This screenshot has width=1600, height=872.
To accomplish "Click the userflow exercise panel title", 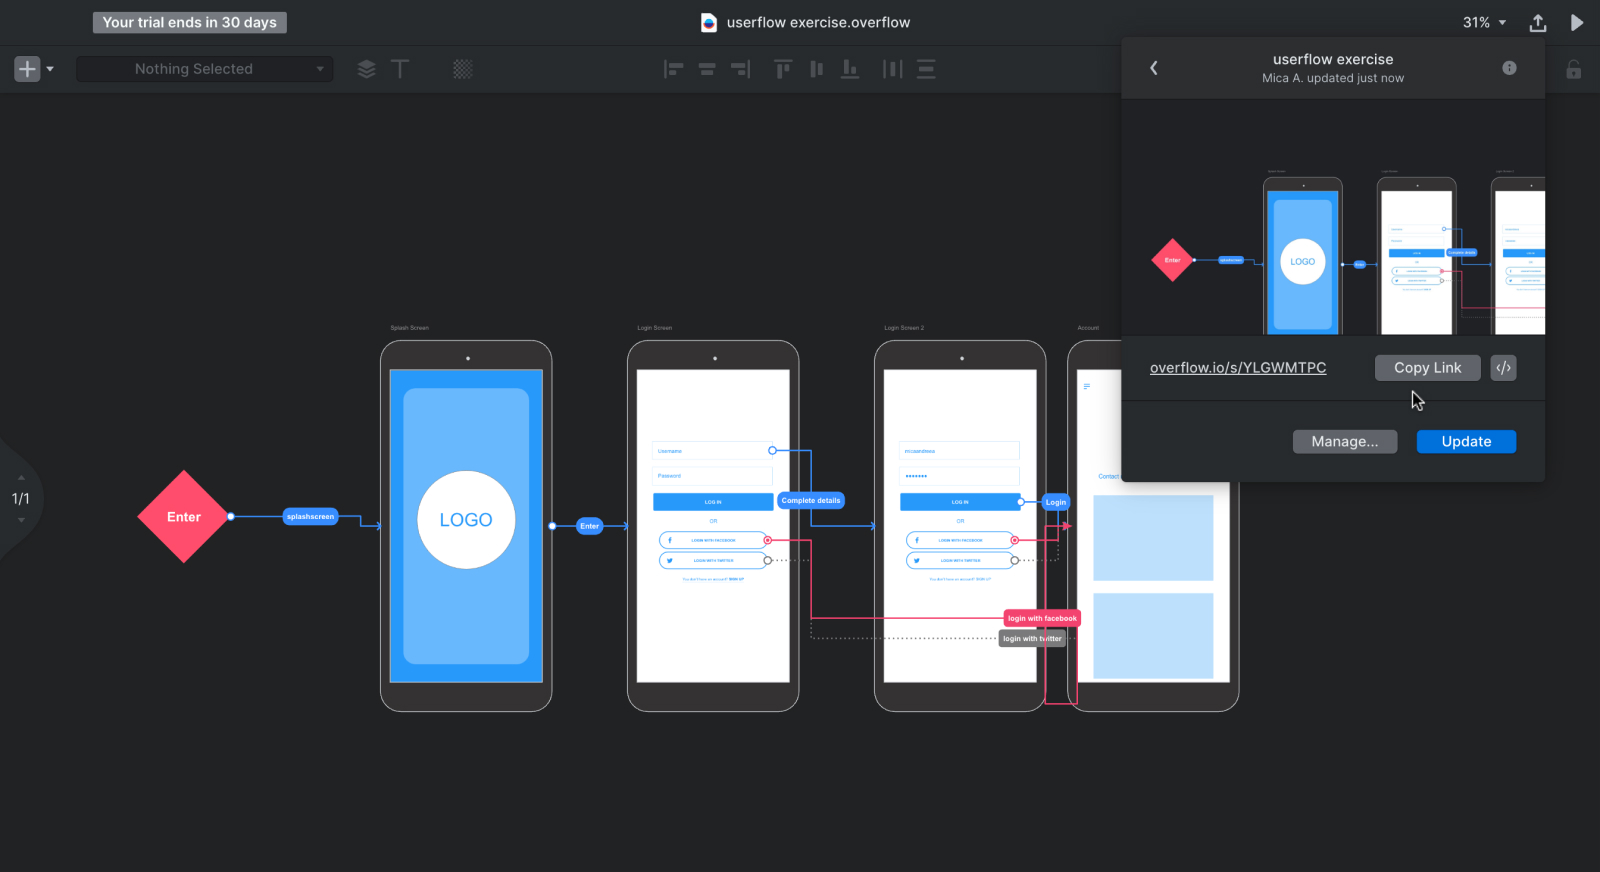I will click(x=1333, y=60).
